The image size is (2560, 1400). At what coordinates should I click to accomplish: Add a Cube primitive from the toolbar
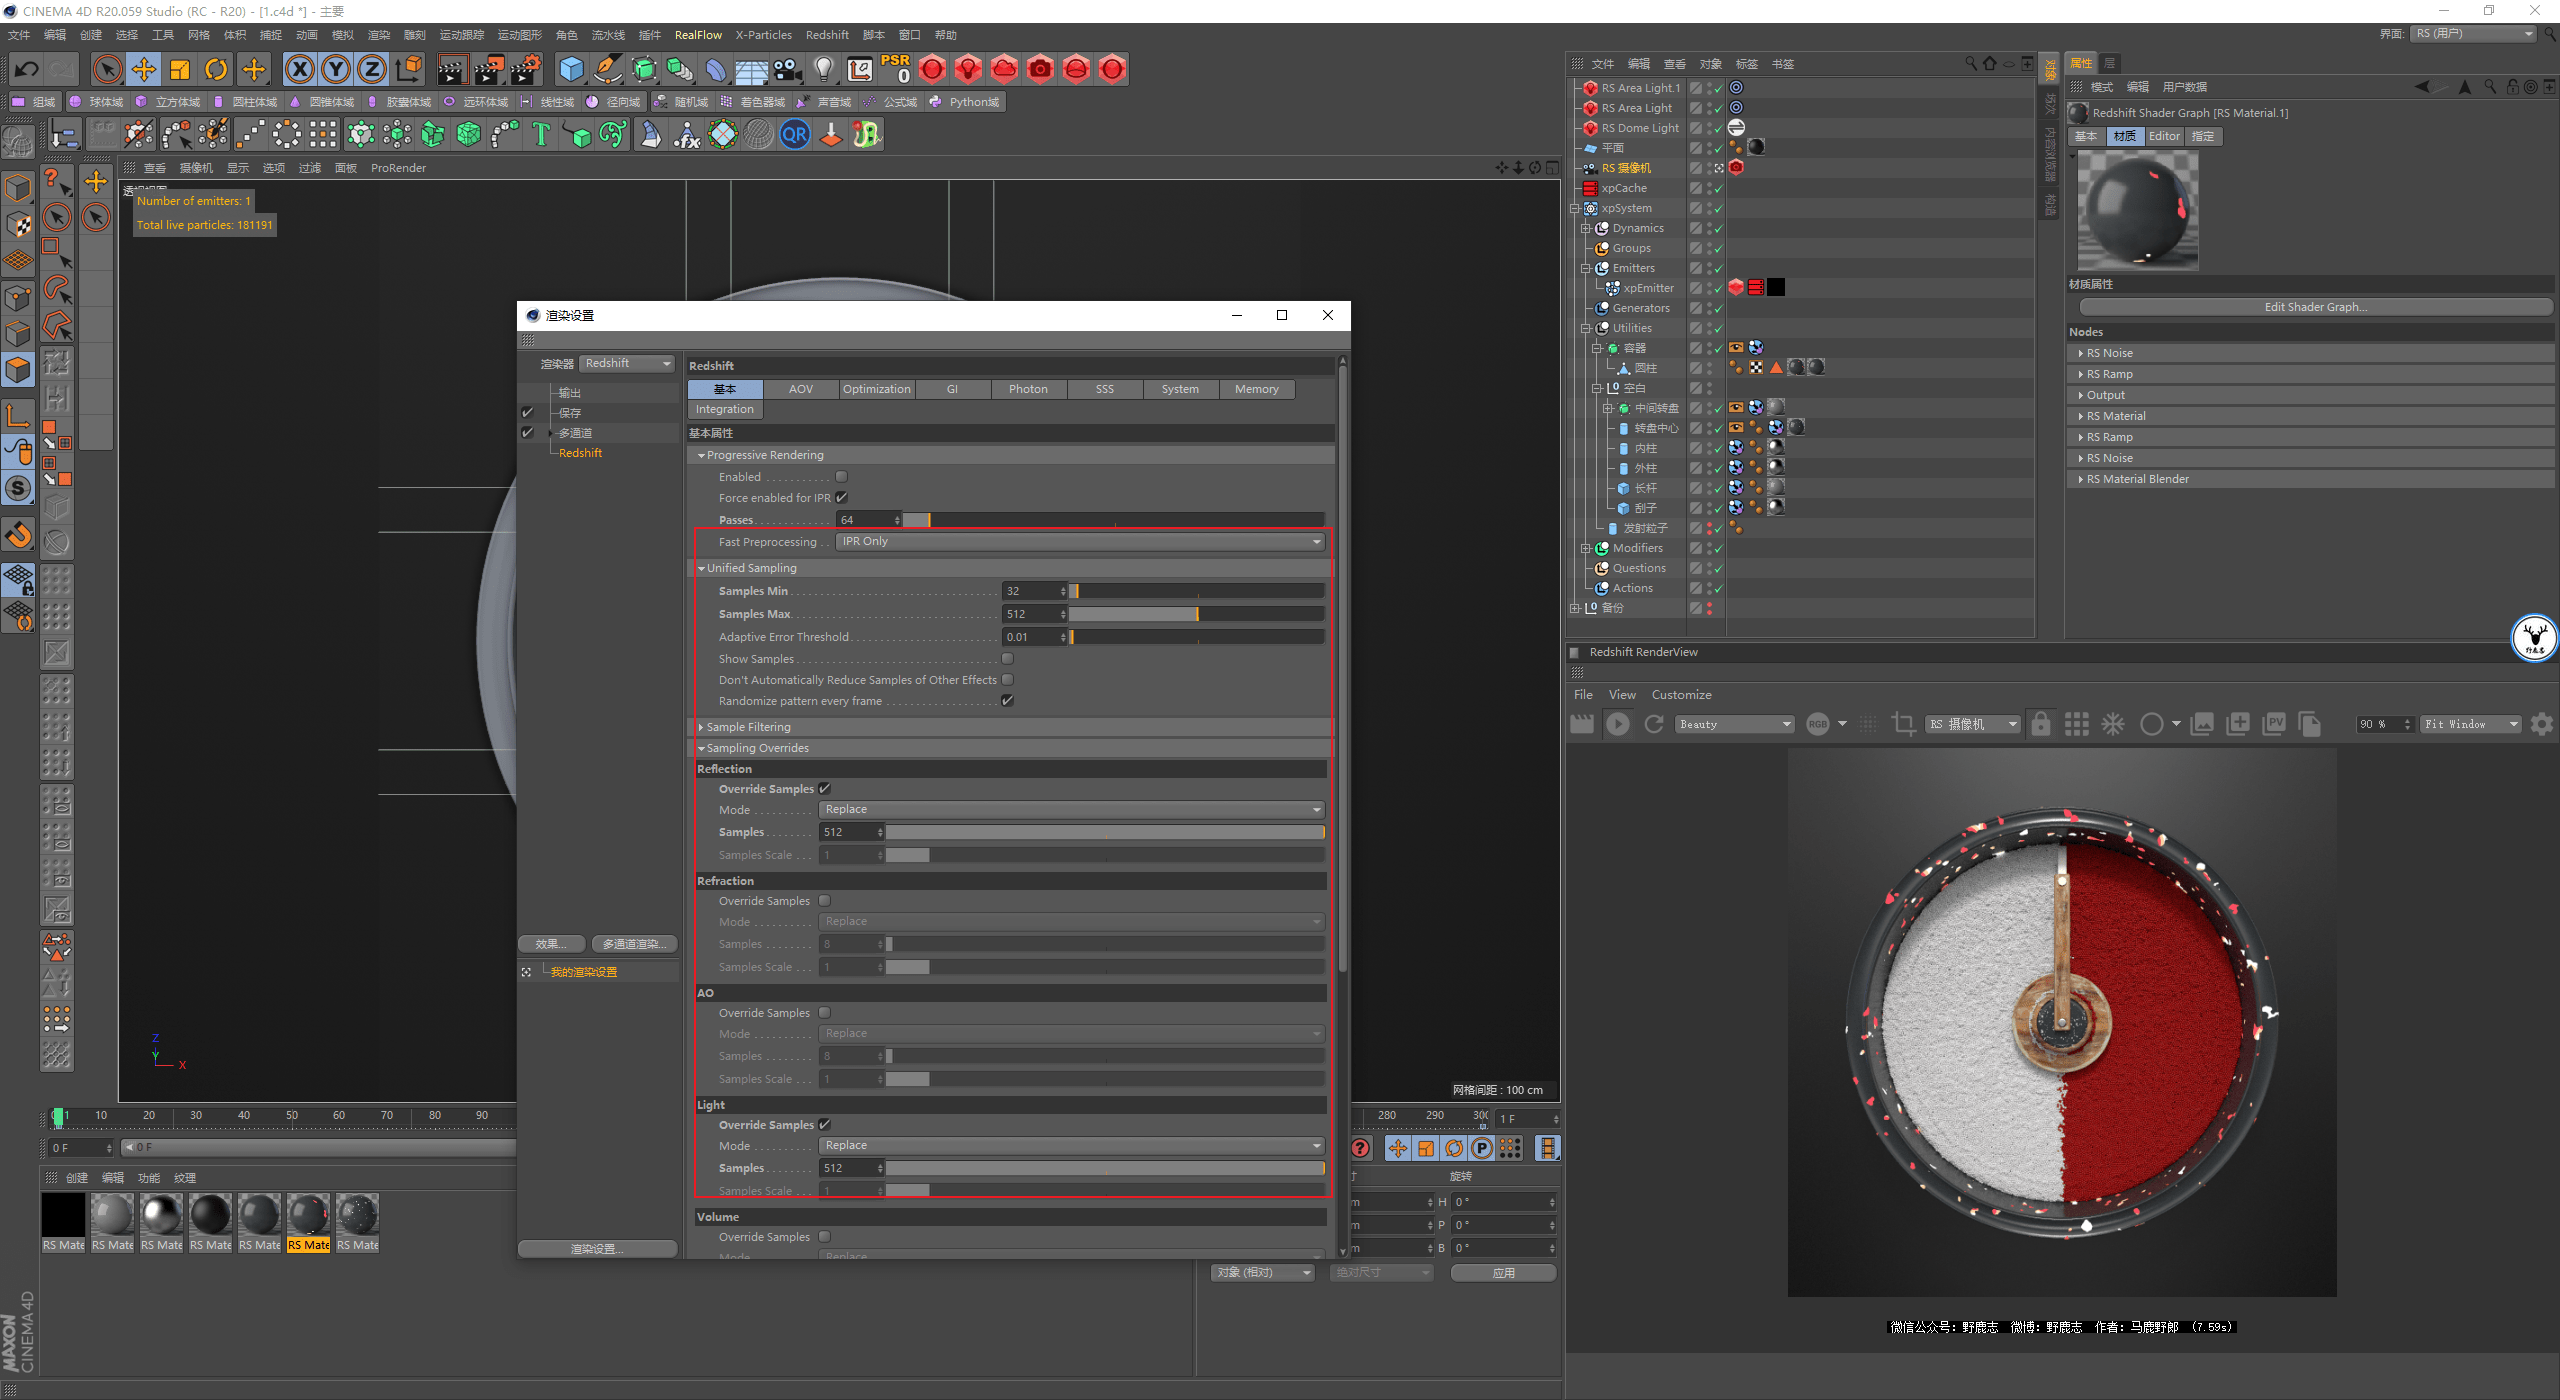click(571, 69)
